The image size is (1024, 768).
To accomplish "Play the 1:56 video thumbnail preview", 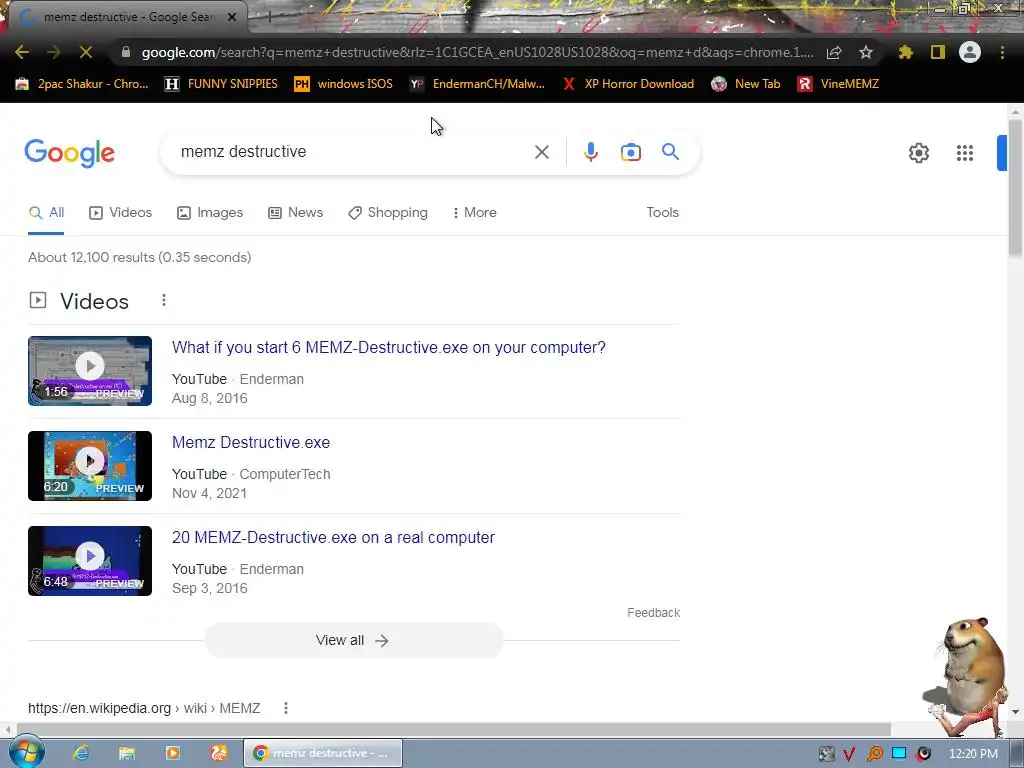I will coord(90,370).
